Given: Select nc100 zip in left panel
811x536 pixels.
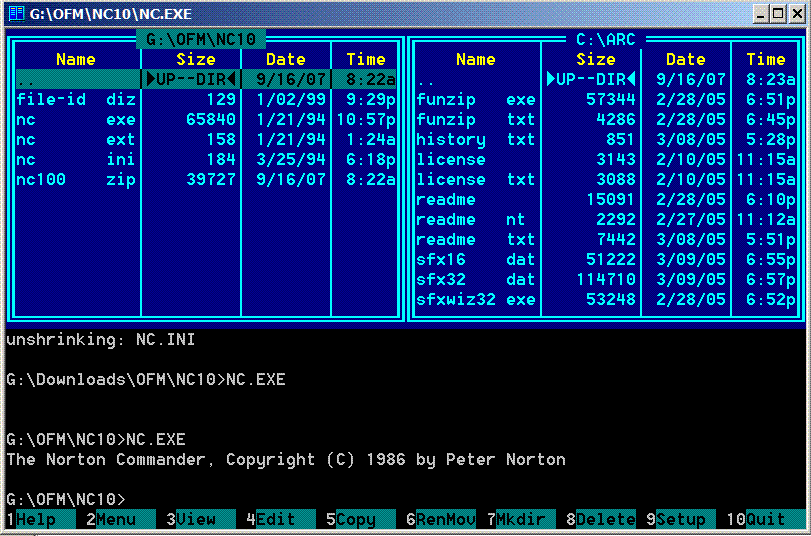Looking at the screenshot, I should pyautogui.click(x=76, y=180).
